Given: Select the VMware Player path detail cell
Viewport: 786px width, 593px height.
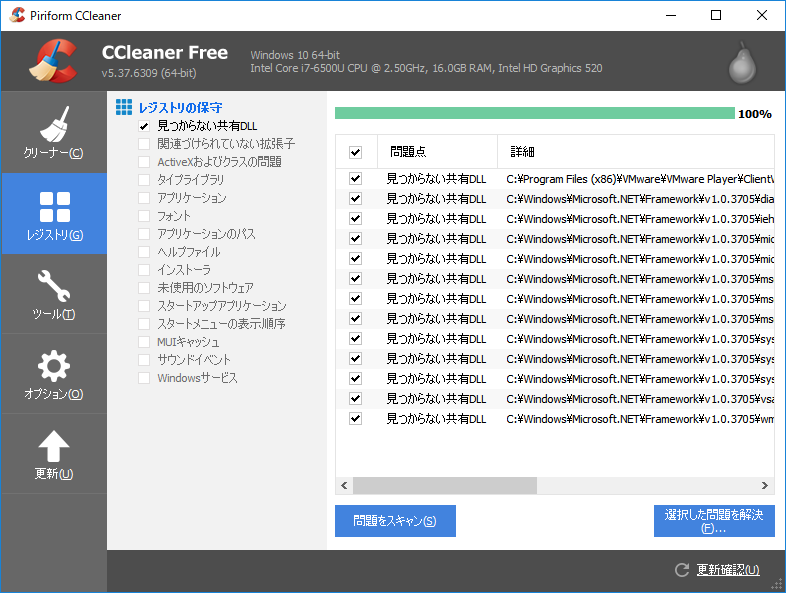Looking at the screenshot, I should coord(640,179).
